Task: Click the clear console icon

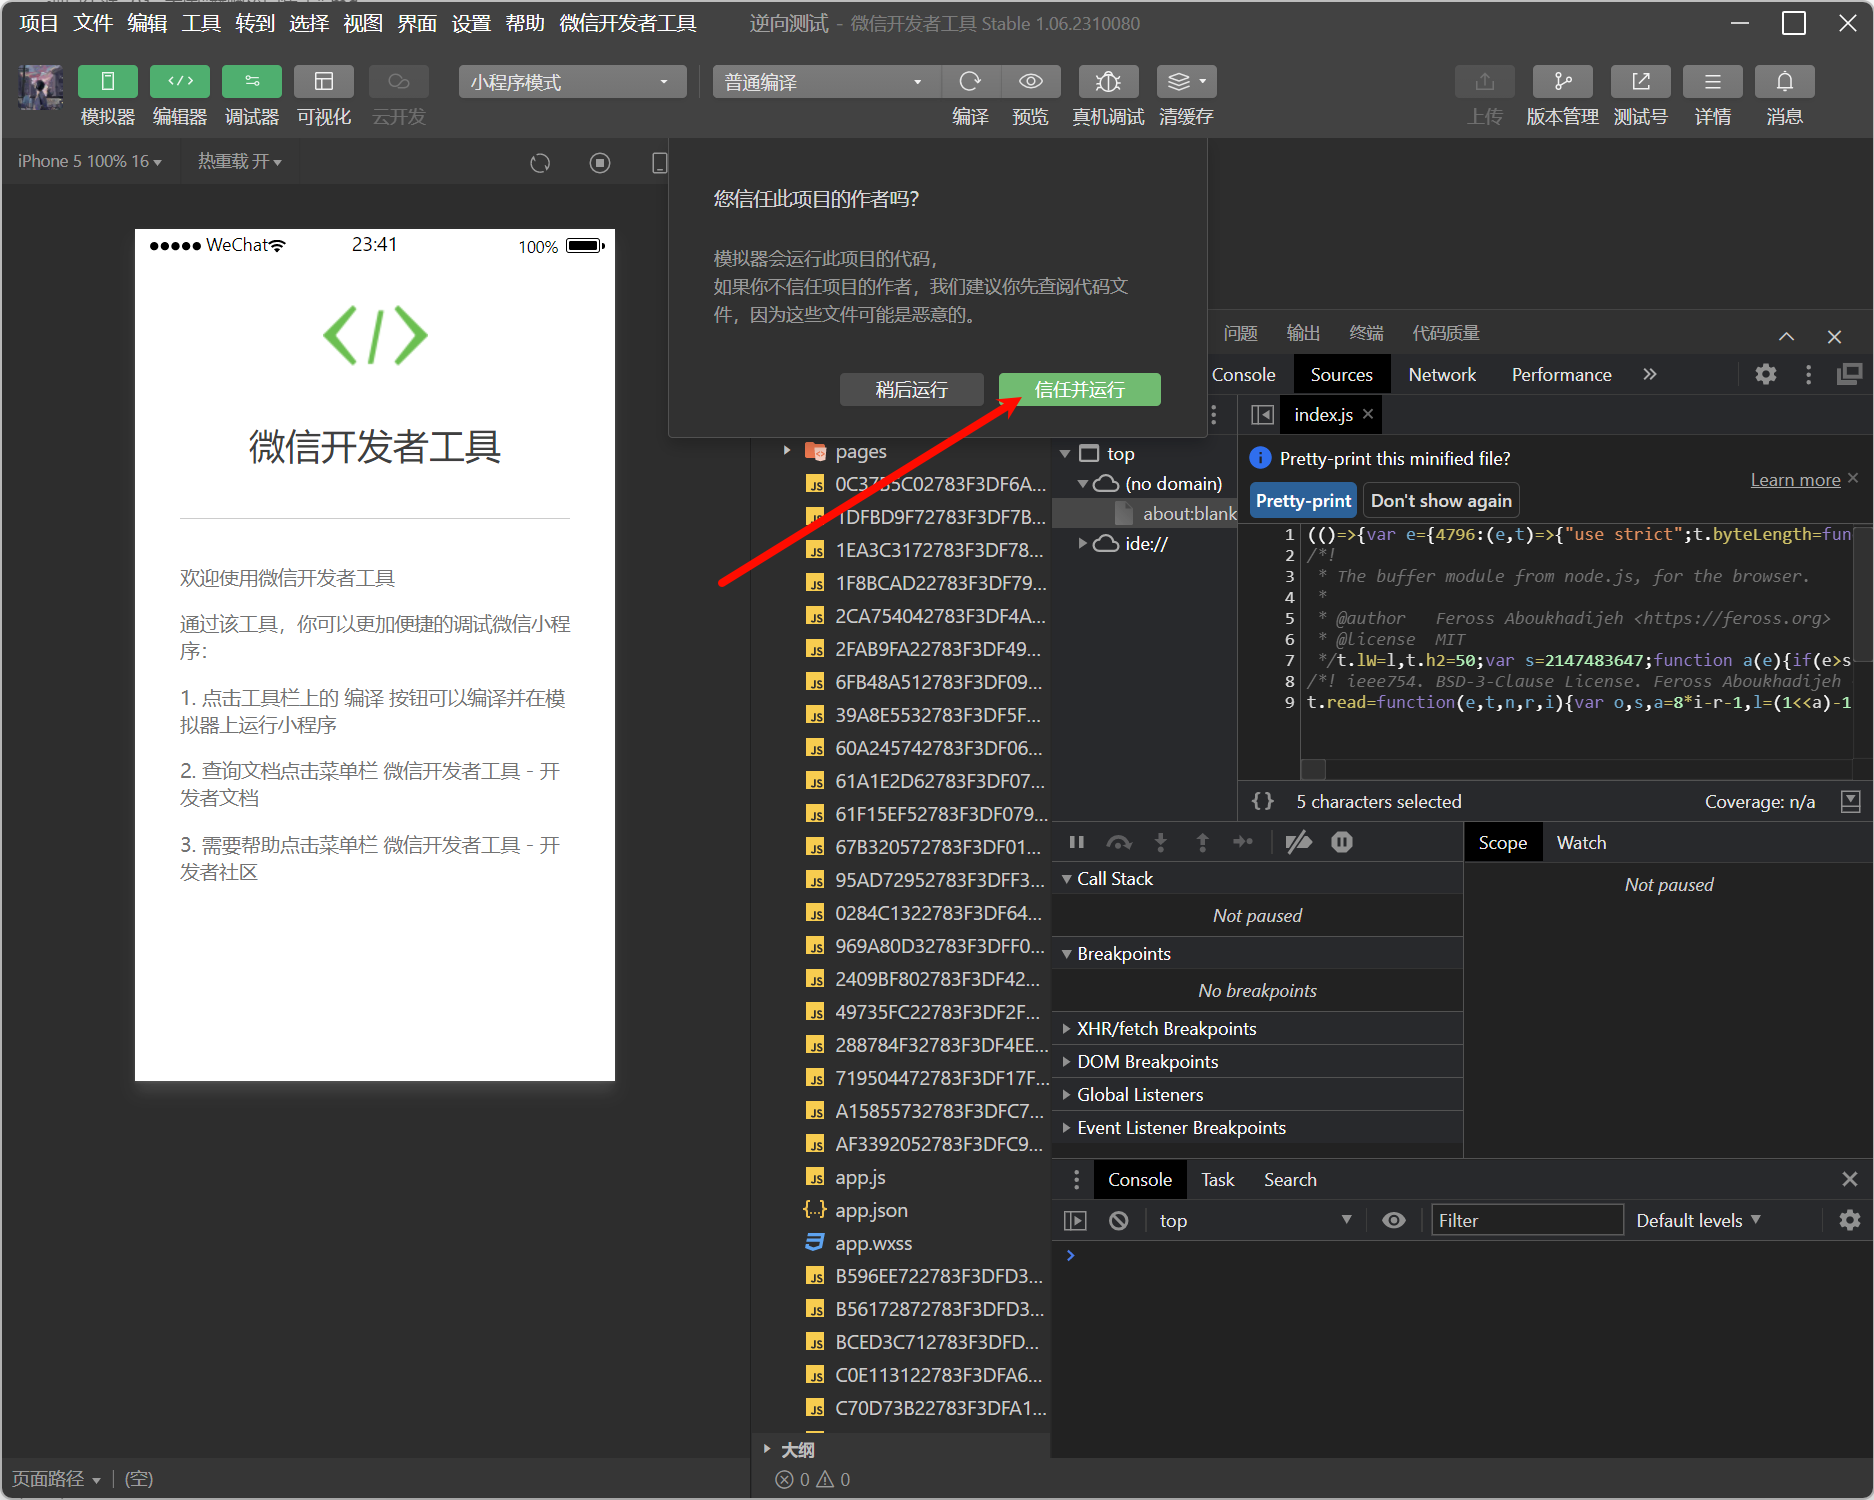Action: click(x=1119, y=1220)
